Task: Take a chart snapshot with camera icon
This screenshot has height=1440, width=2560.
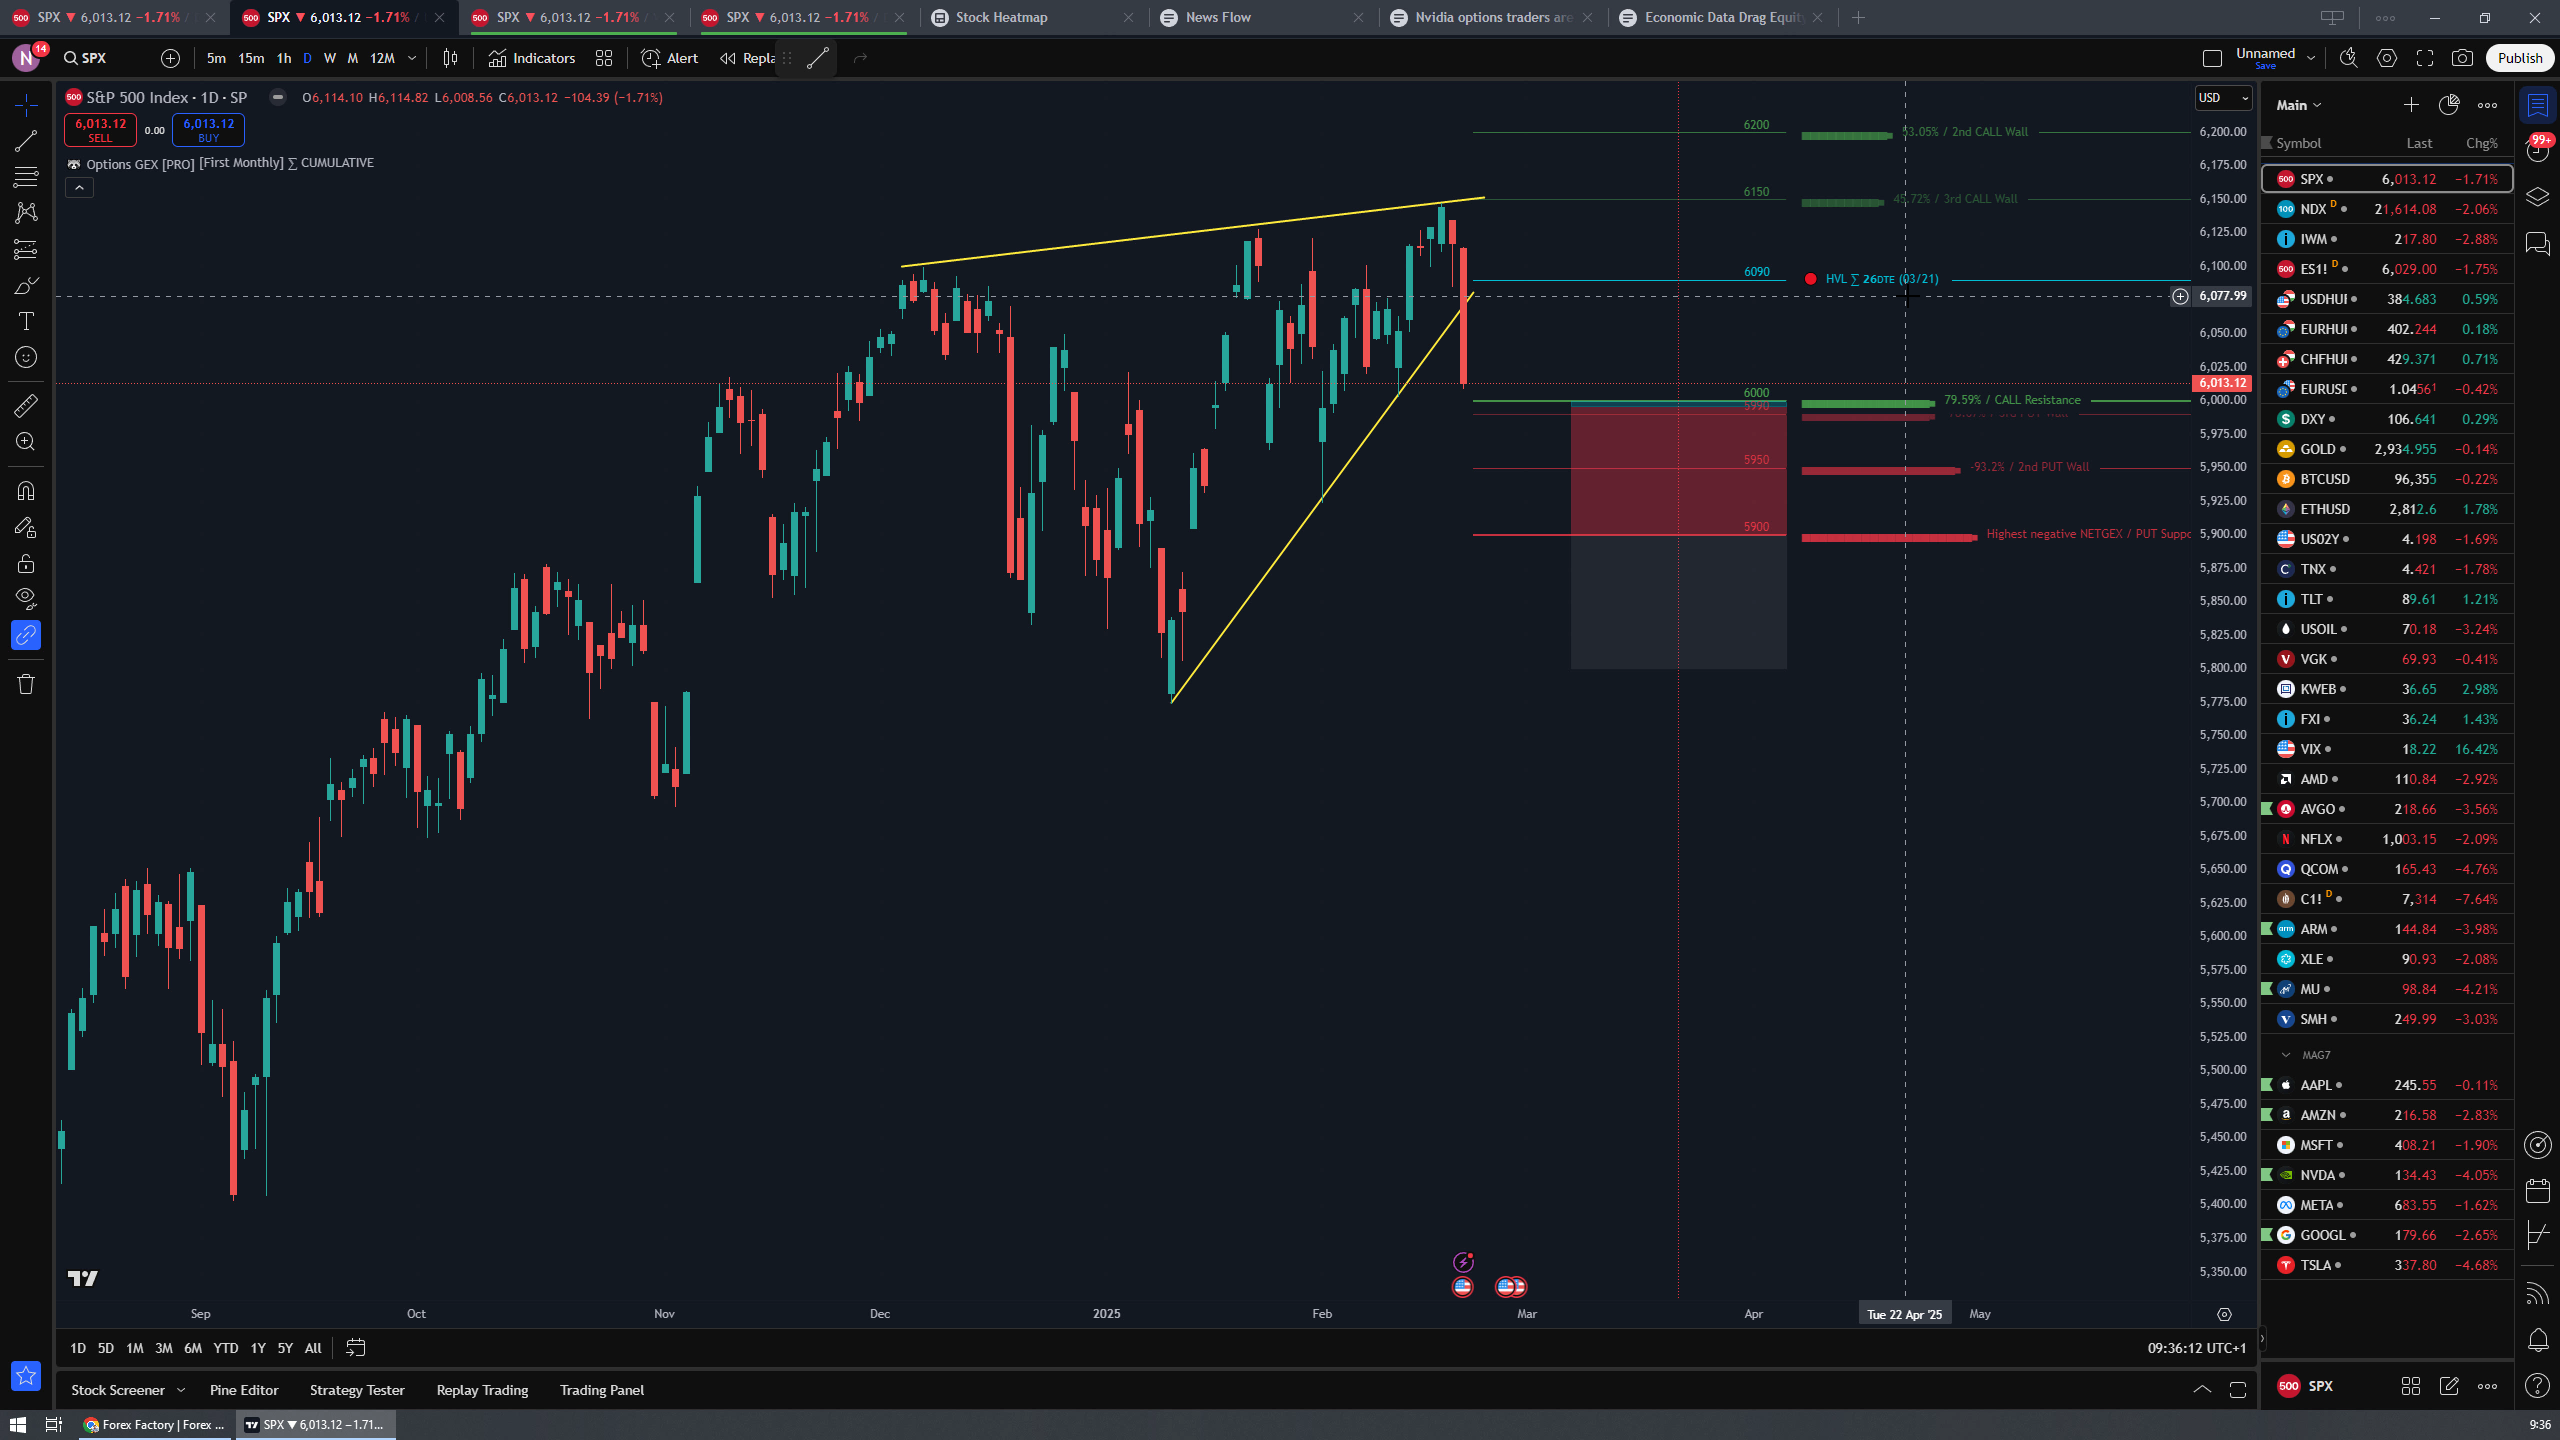Action: [2462, 58]
